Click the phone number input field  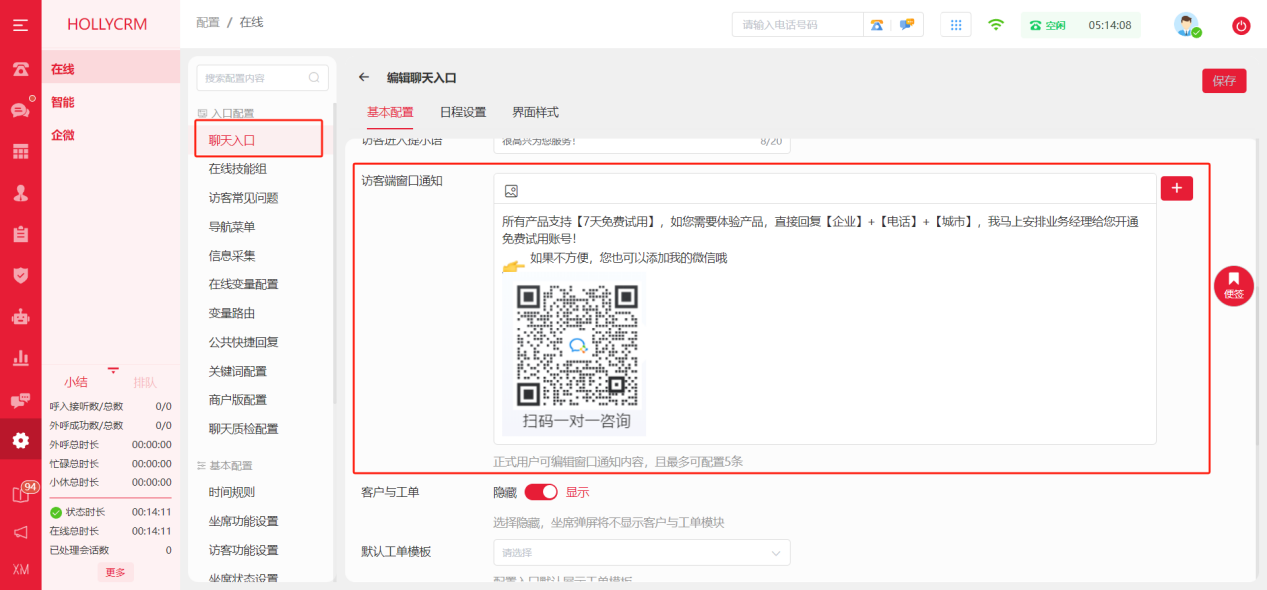[797, 25]
